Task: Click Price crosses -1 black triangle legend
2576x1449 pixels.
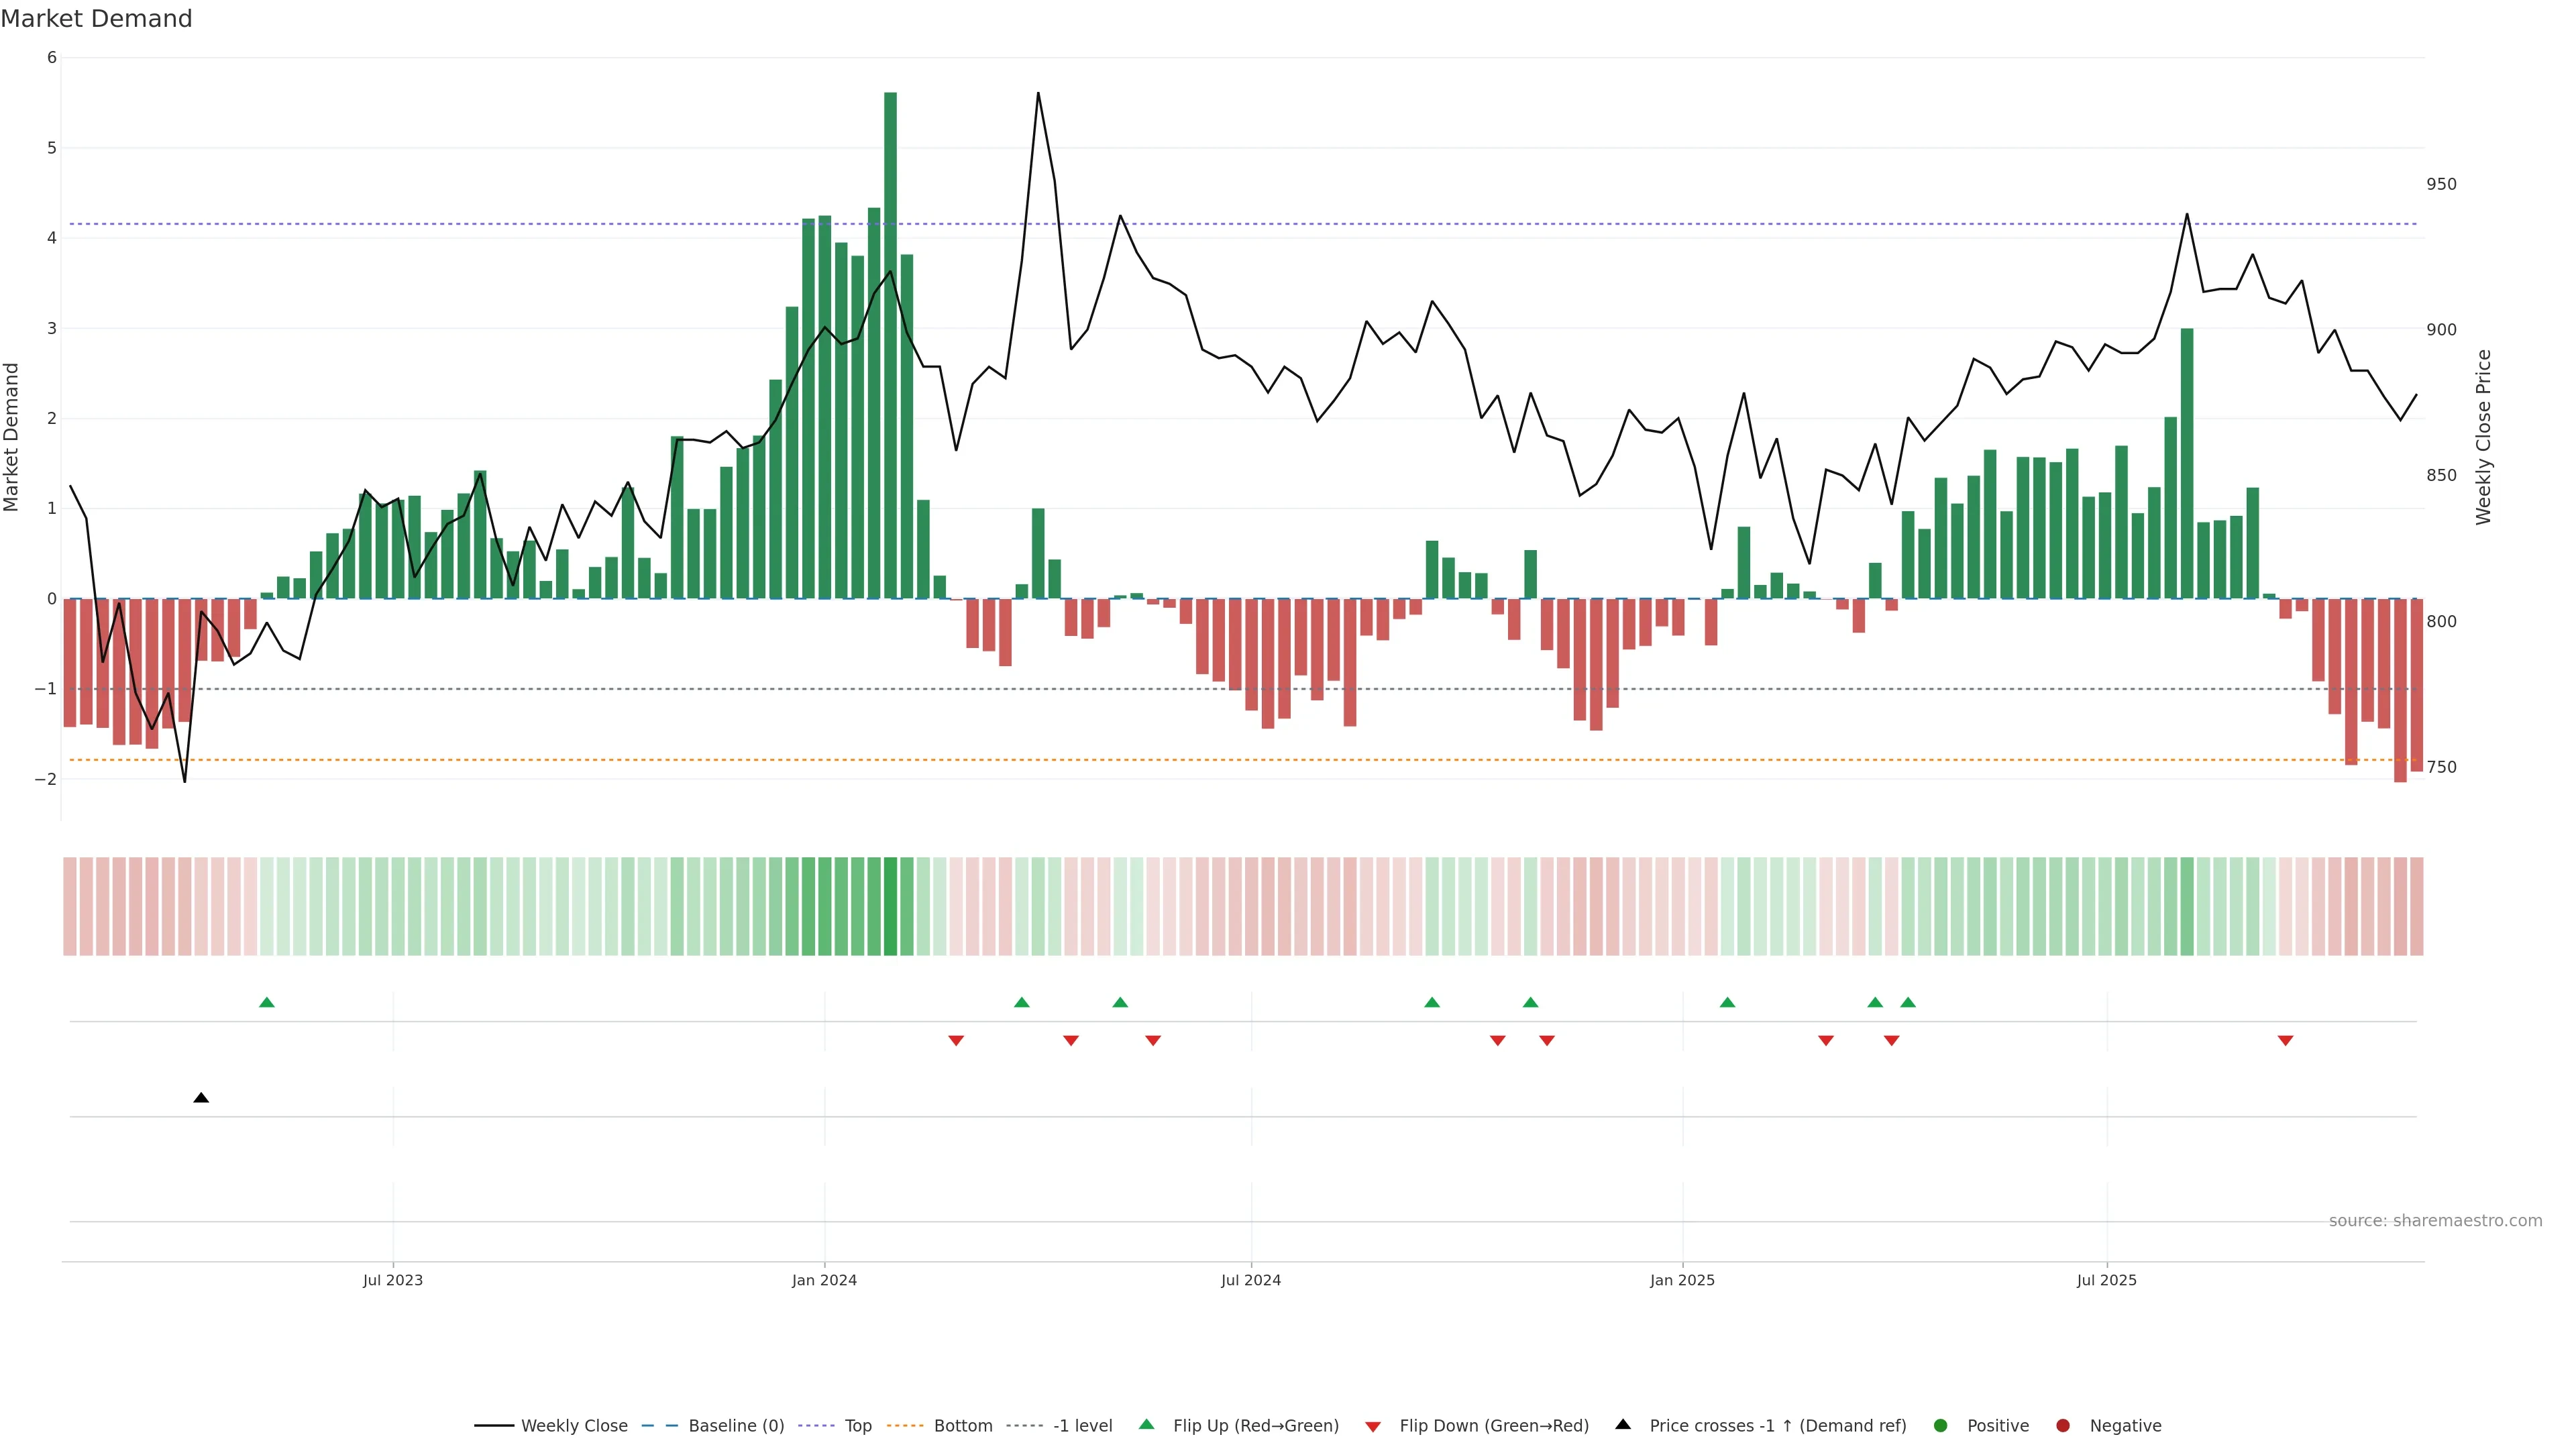Action: (1623, 1424)
